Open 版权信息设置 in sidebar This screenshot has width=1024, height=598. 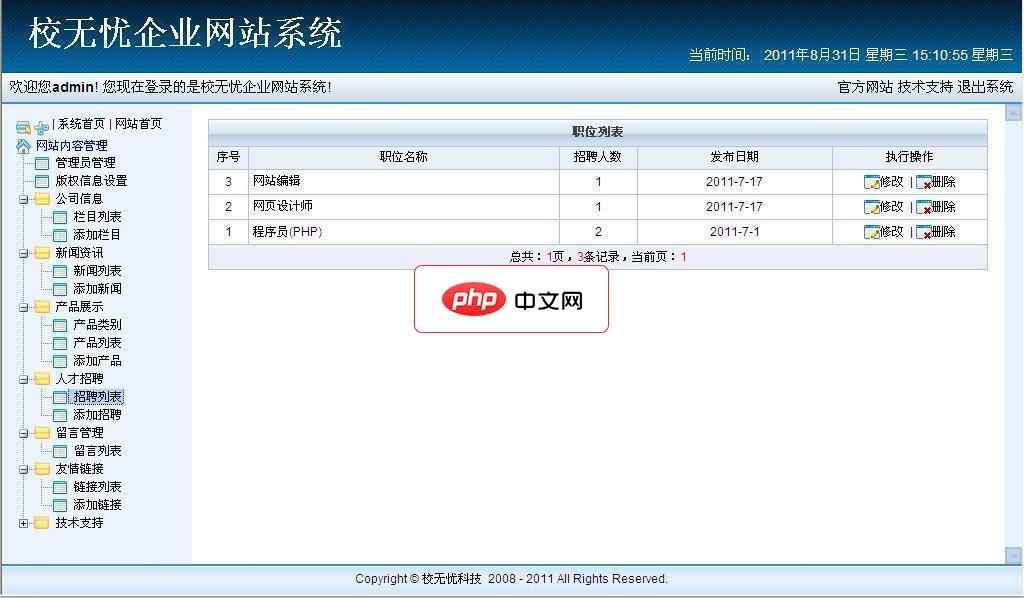click(91, 181)
